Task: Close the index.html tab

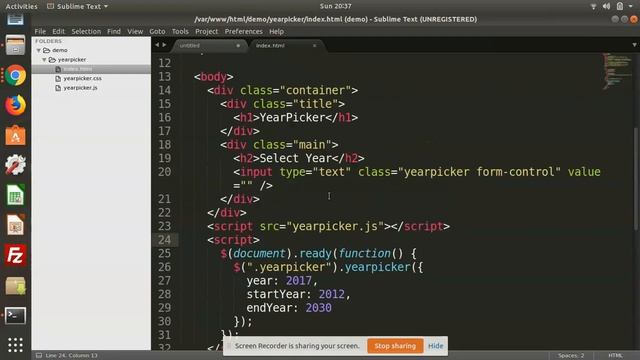Action: tap(314, 46)
